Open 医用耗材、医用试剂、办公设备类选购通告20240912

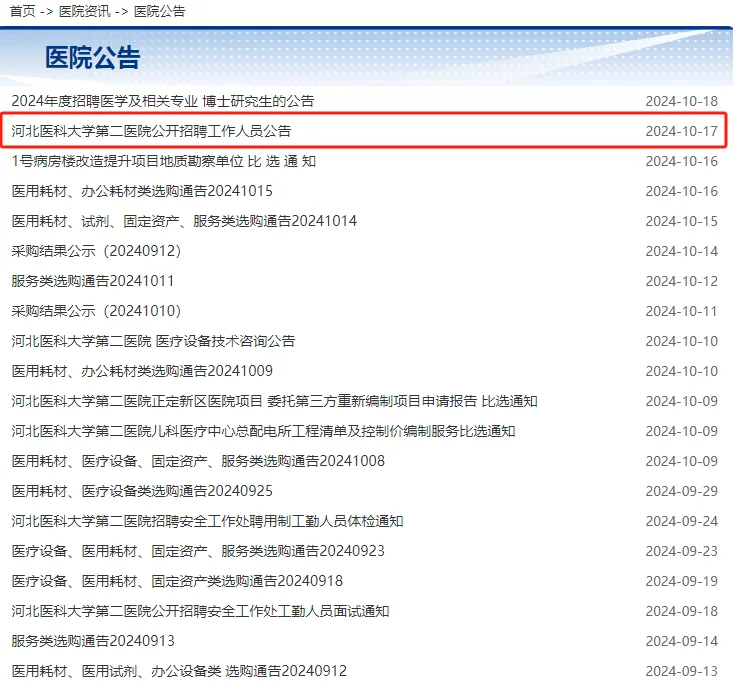[x=179, y=671]
